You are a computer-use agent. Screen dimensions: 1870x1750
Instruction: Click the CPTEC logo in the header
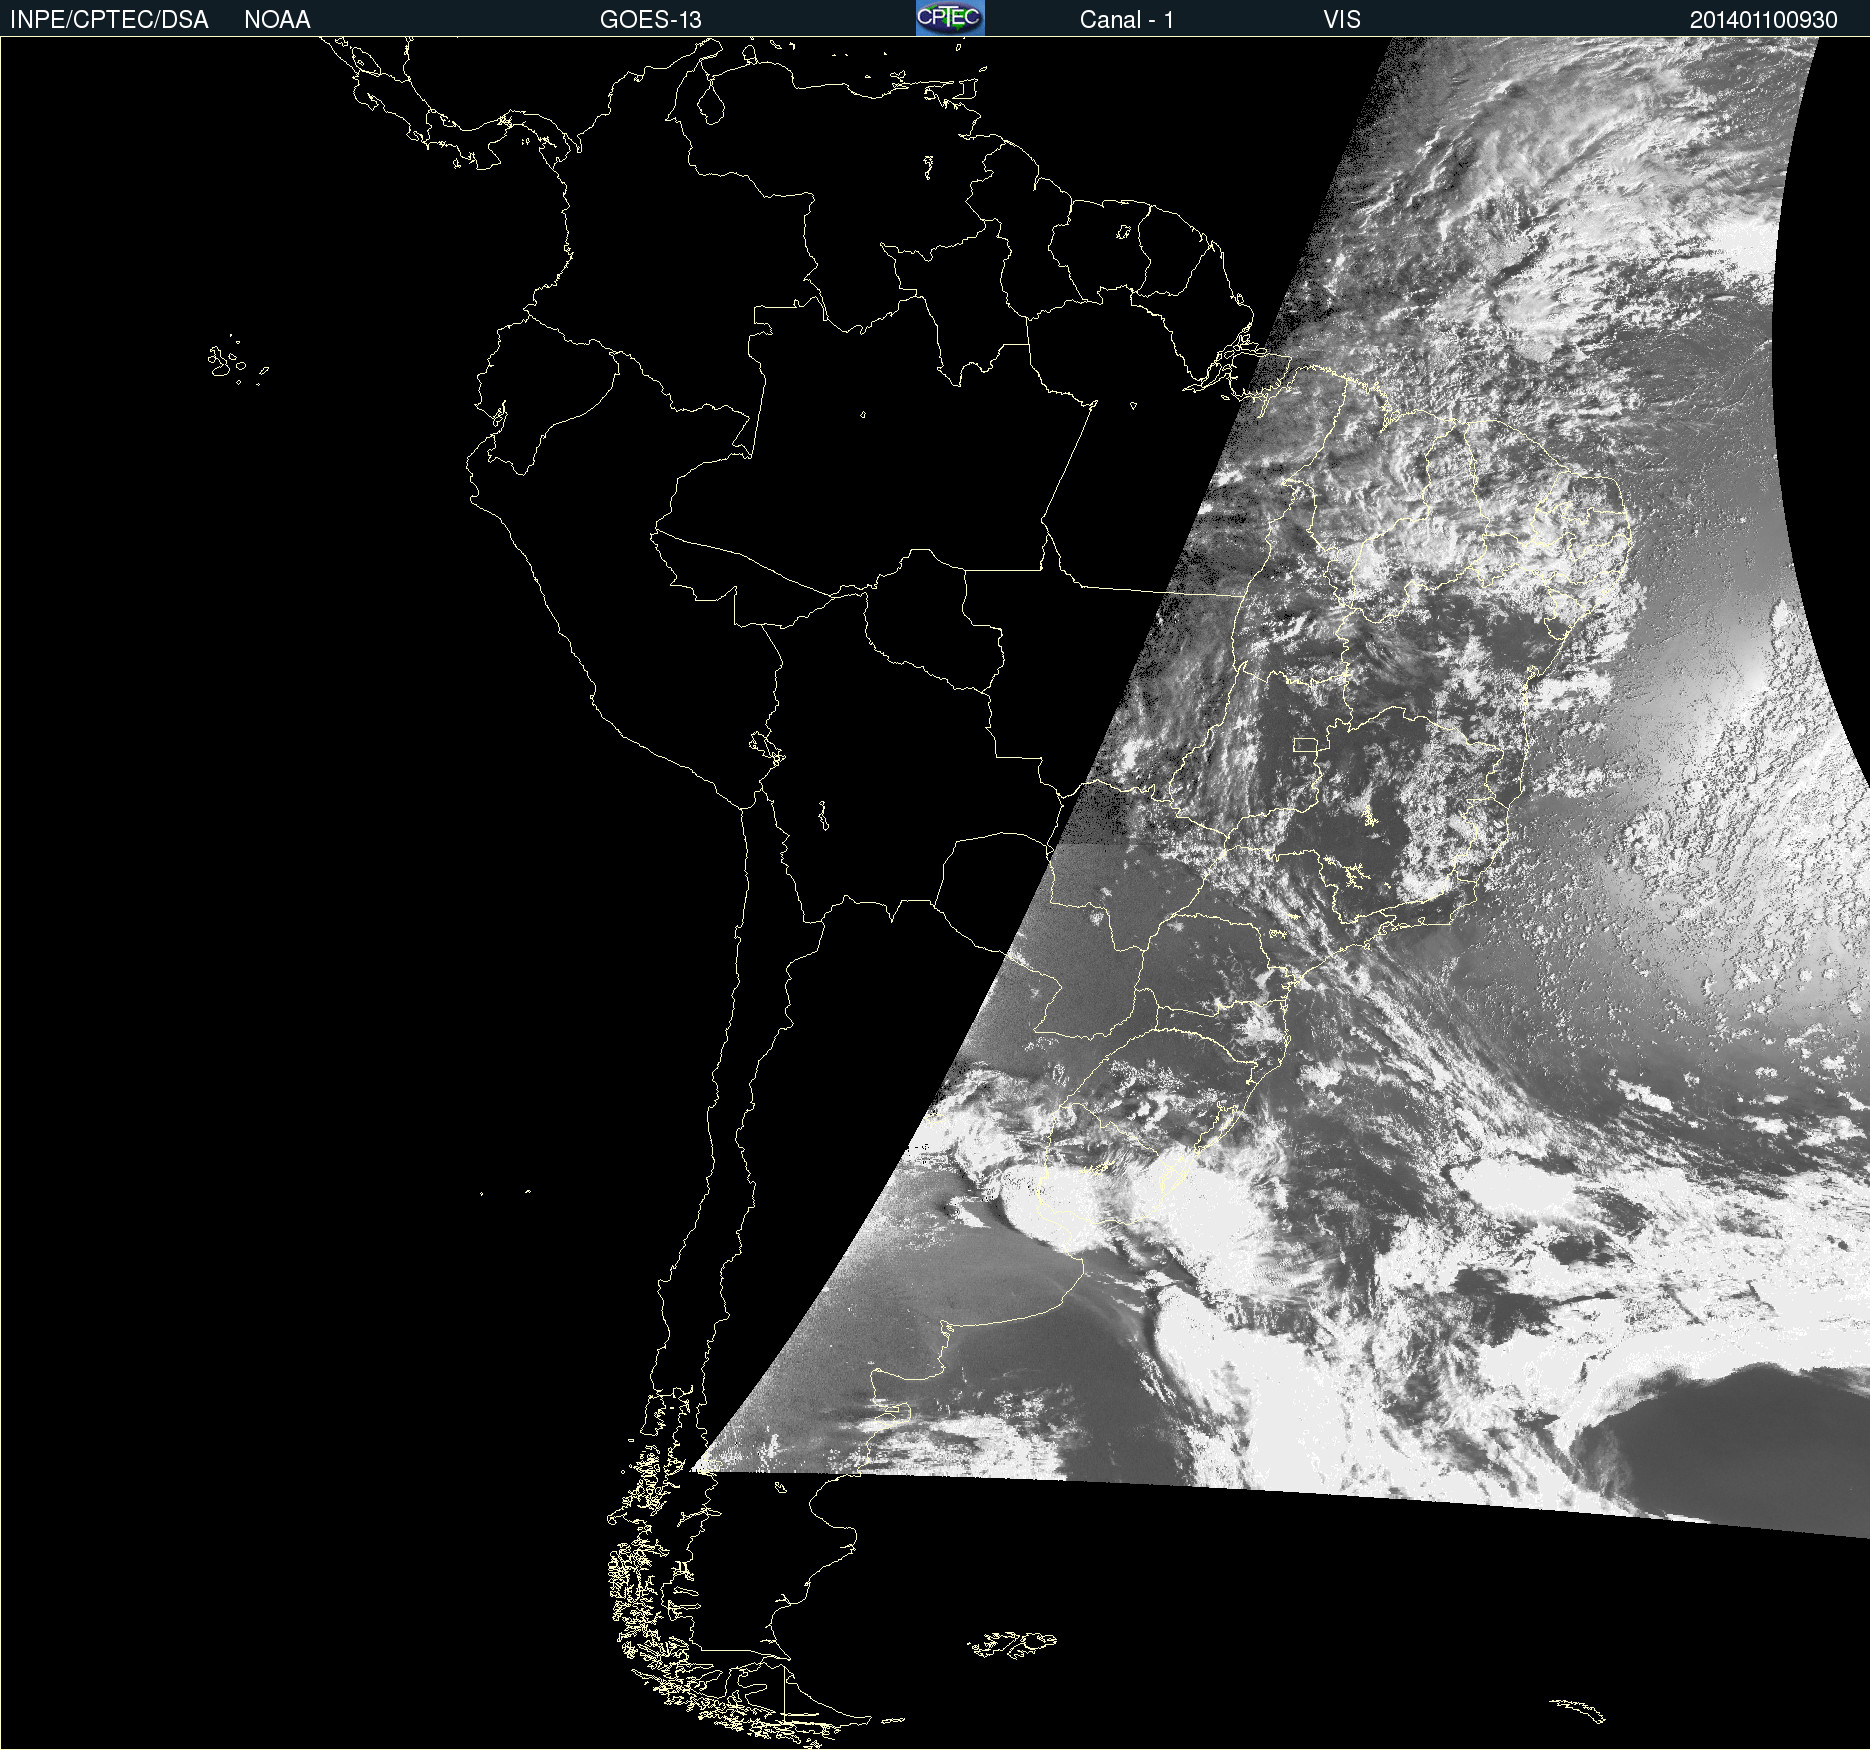[x=950, y=18]
